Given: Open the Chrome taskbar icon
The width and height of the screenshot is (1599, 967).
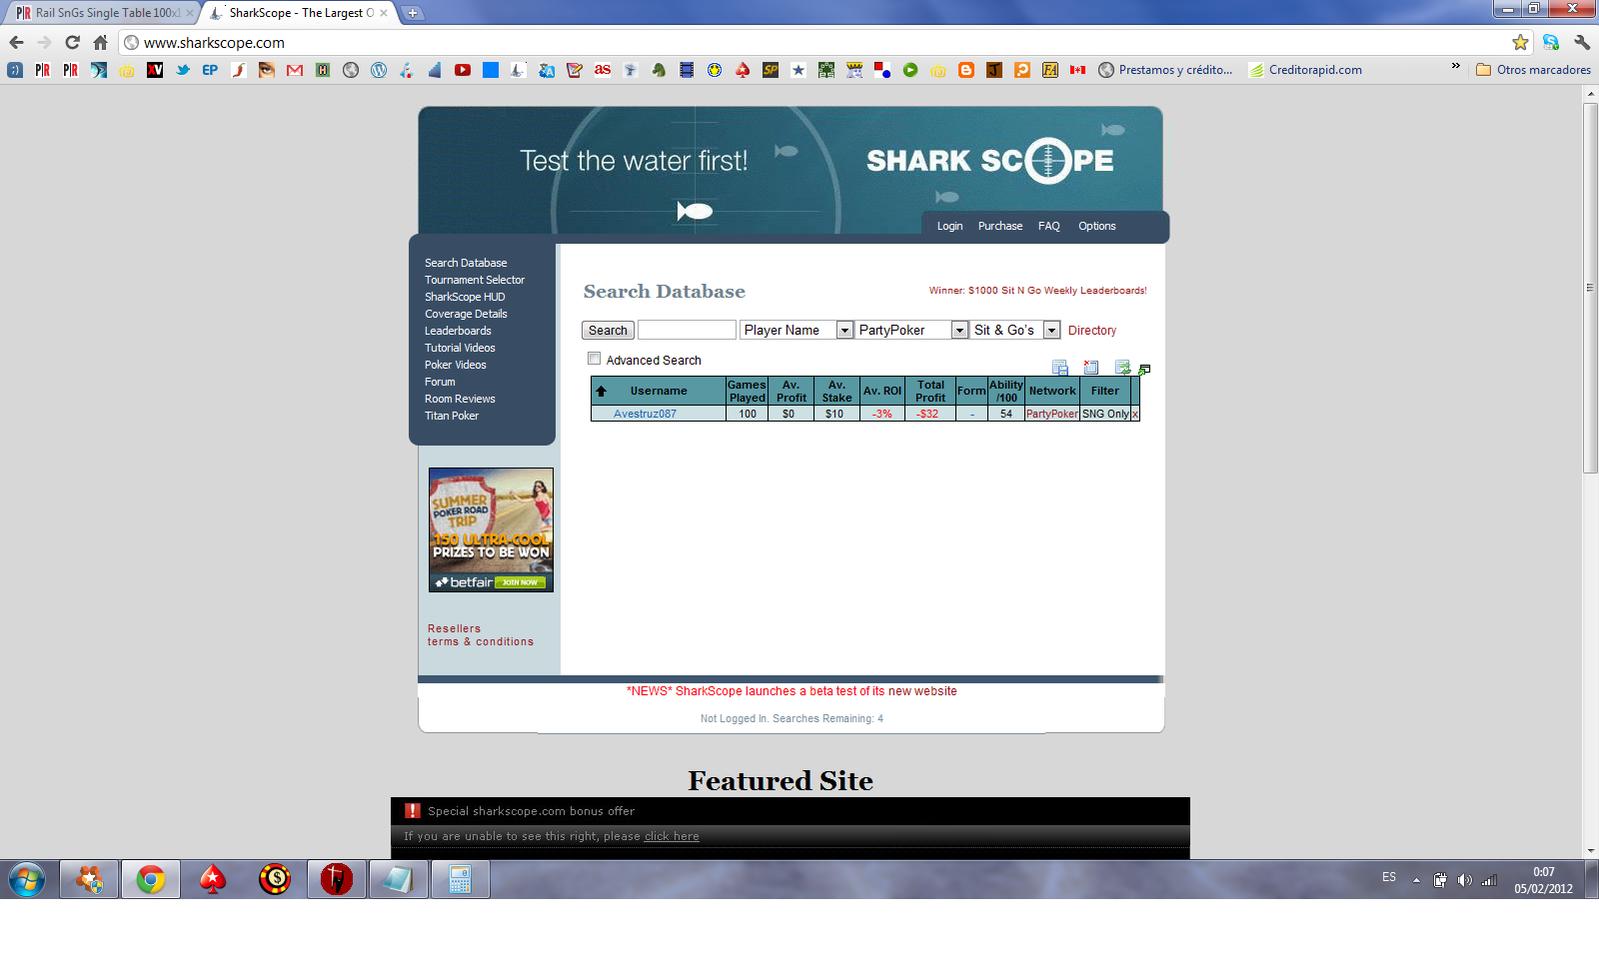Looking at the screenshot, I should (151, 880).
